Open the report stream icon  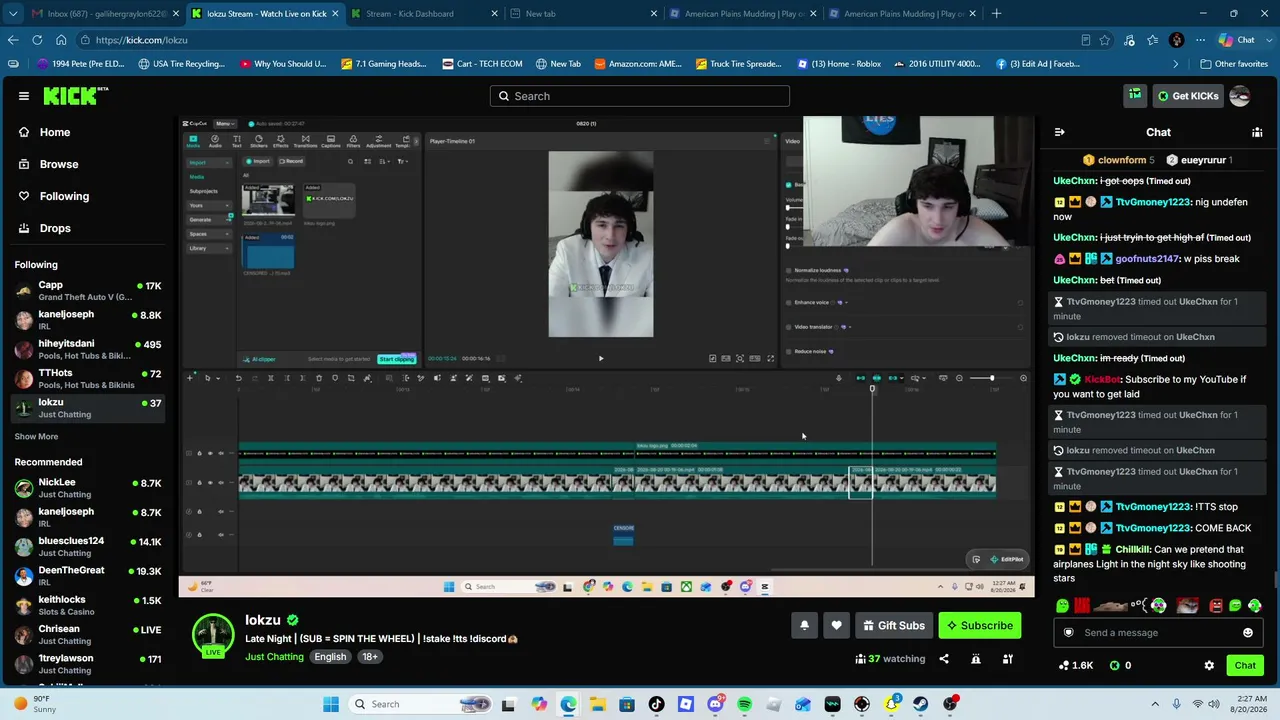pyautogui.click(x=976, y=659)
